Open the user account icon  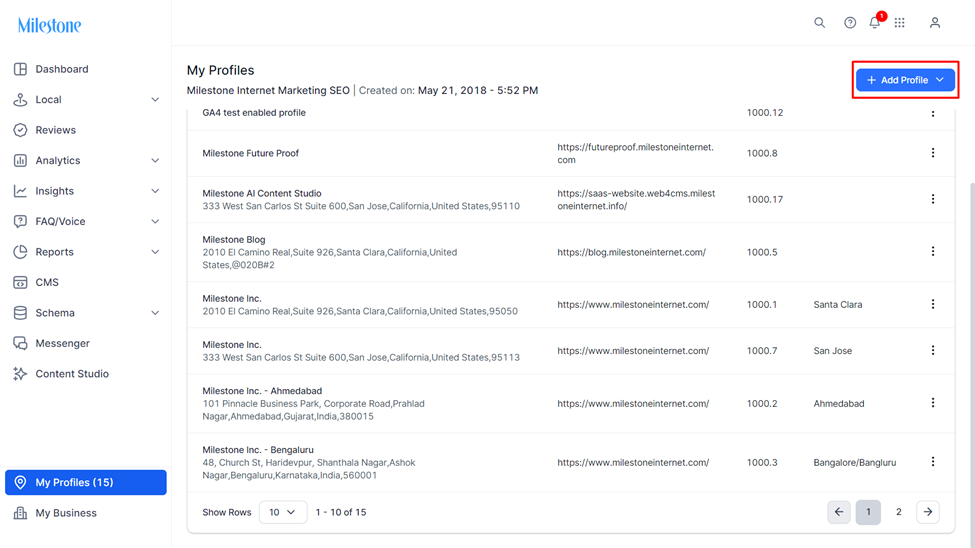(935, 23)
